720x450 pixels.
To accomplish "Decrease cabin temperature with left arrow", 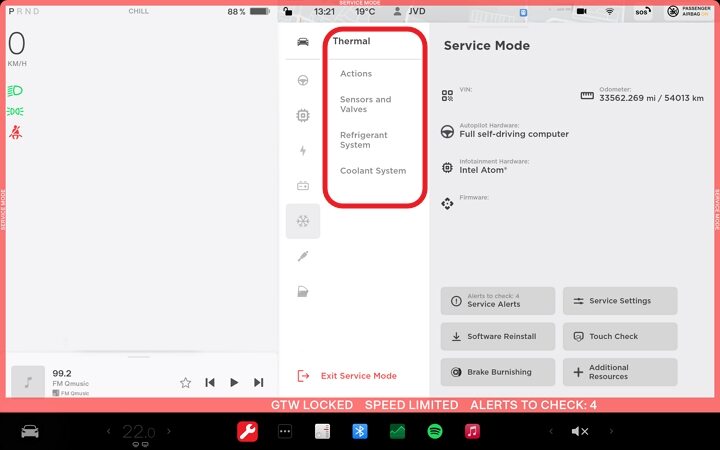I will (108, 432).
